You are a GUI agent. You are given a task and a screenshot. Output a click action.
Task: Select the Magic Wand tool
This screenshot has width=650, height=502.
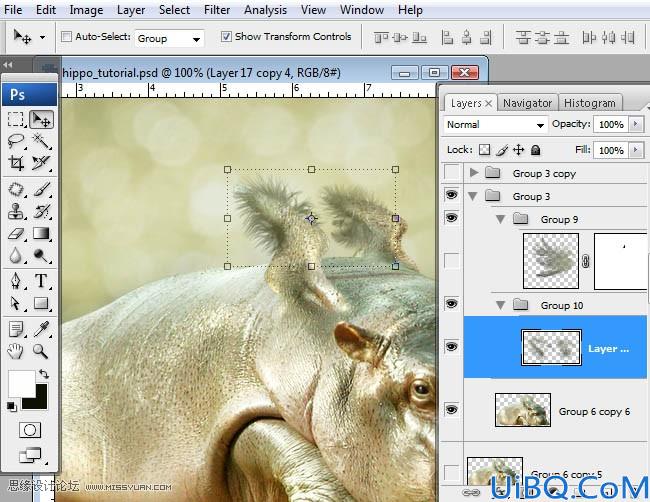tap(41, 141)
